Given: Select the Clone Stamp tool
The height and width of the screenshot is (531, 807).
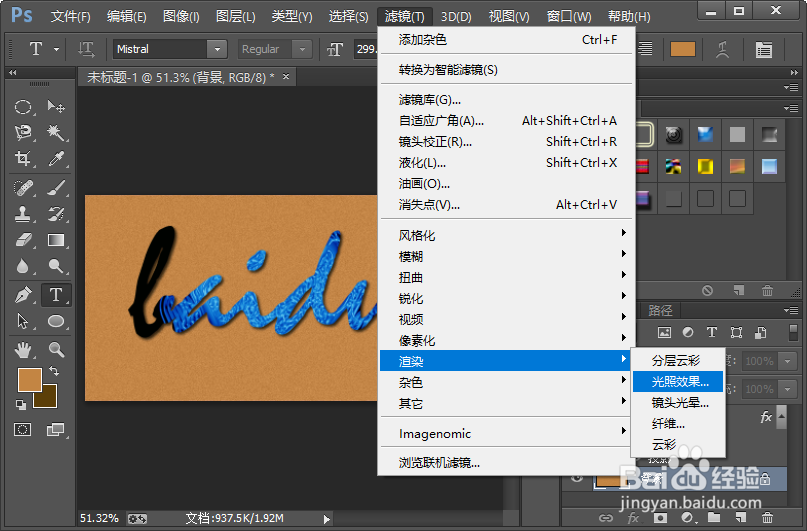Looking at the screenshot, I should [23, 214].
